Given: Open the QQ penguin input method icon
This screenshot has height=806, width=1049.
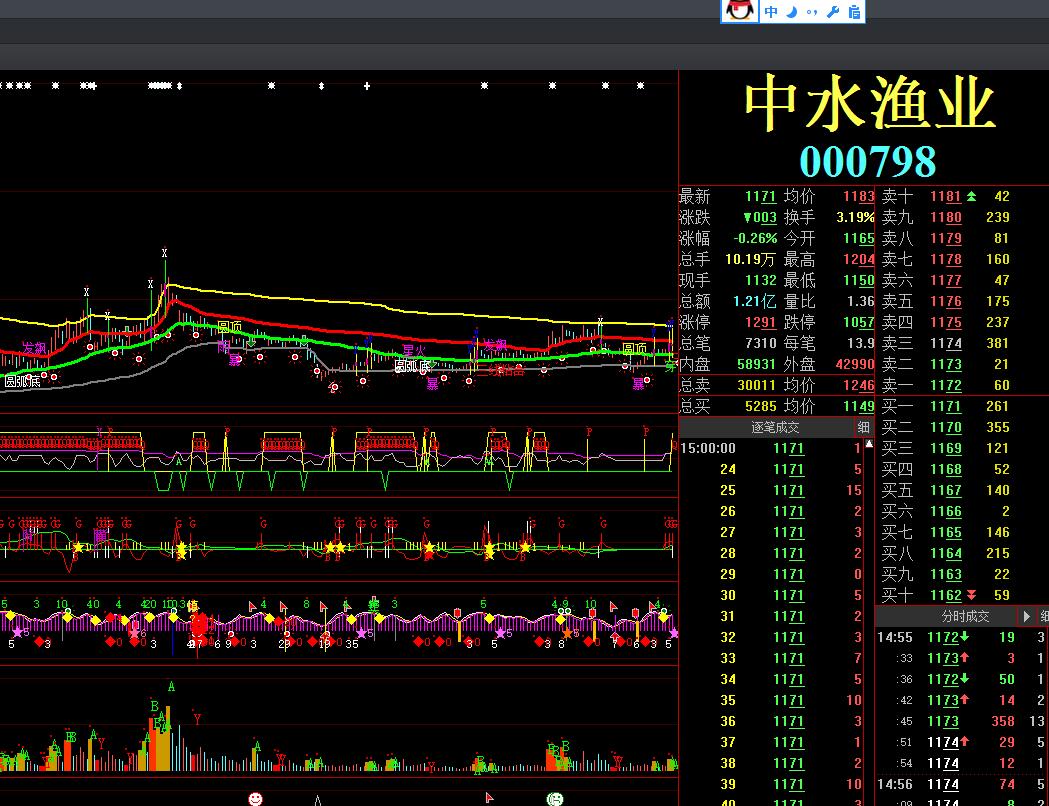Looking at the screenshot, I should pos(740,11).
